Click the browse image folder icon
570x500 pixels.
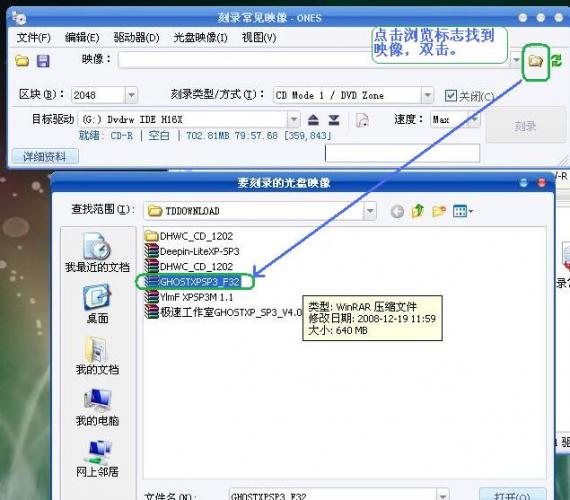[x=535, y=61]
